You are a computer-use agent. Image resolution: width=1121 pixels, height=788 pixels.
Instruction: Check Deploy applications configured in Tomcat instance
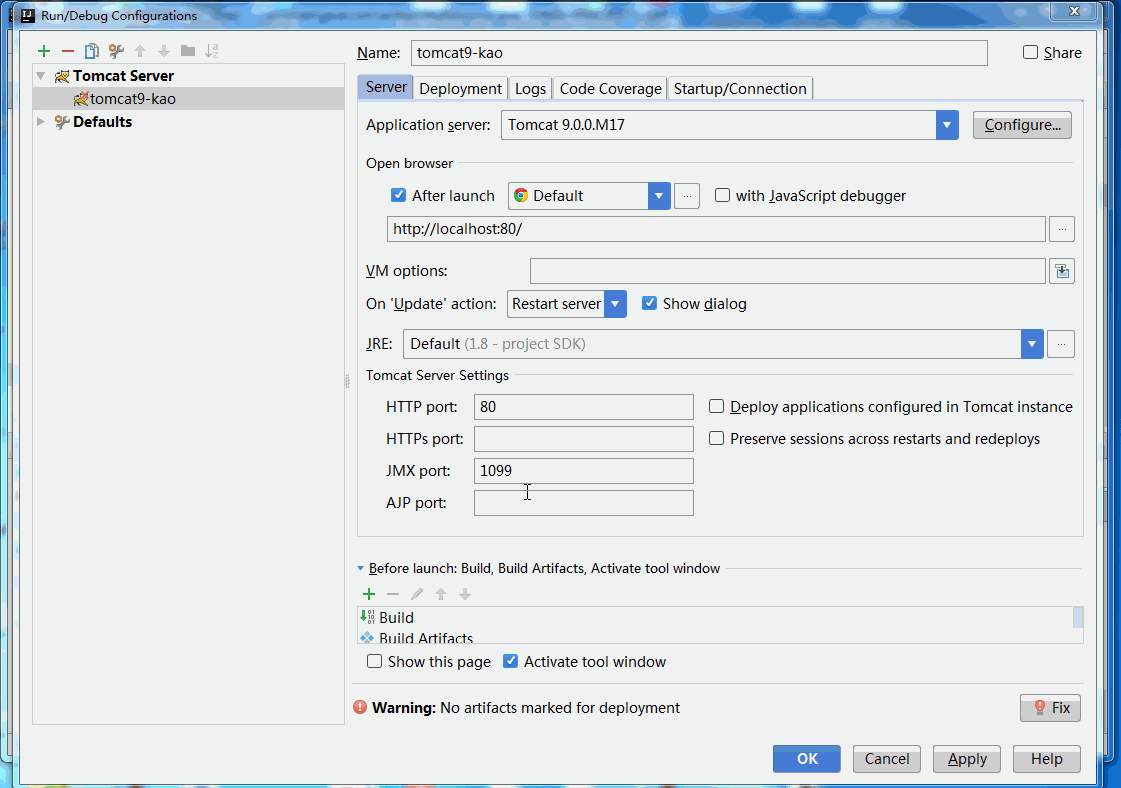point(716,406)
